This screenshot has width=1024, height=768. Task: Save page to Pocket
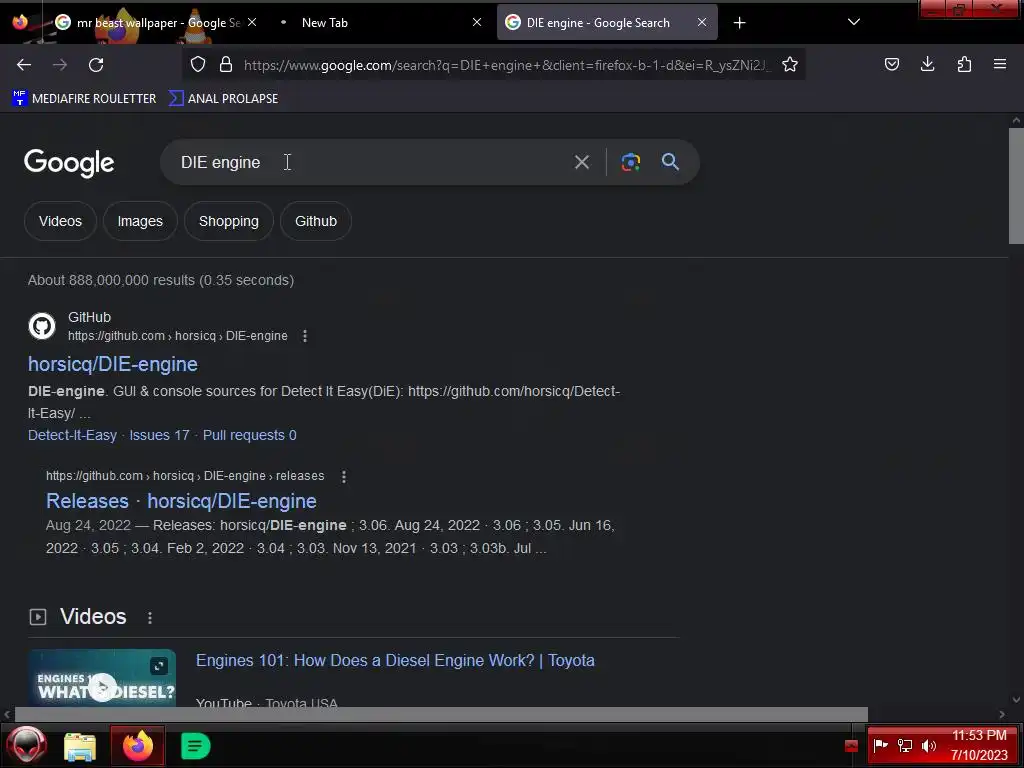(891, 64)
